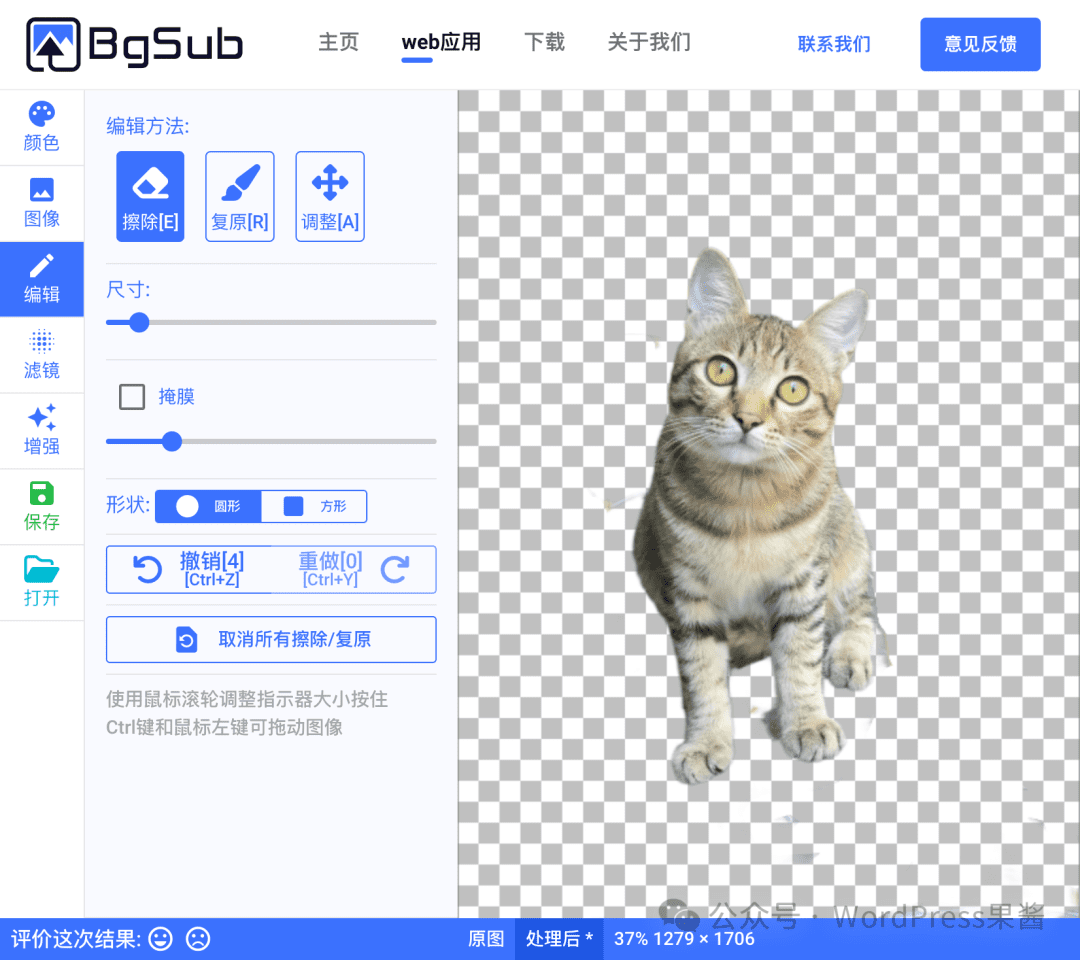Click 取消所有擦除/复原 reset button
This screenshot has width=1080, height=960.
coord(271,640)
